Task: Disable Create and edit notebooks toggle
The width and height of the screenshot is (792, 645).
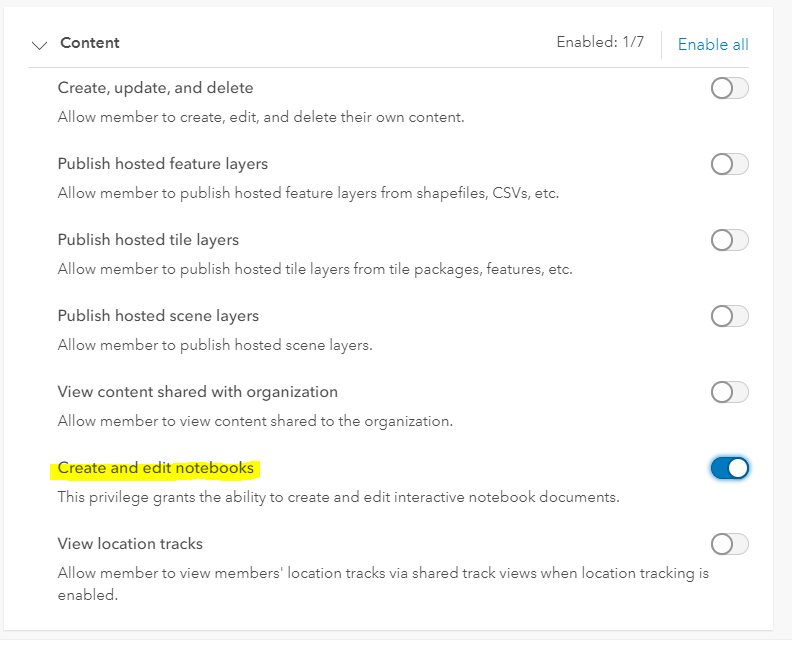Action: pyautogui.click(x=729, y=468)
